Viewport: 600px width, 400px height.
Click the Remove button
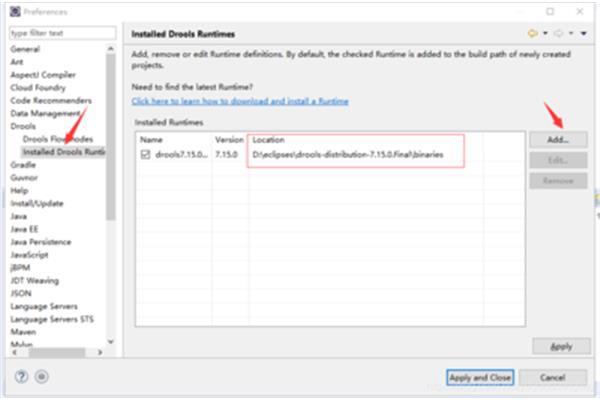(x=558, y=181)
